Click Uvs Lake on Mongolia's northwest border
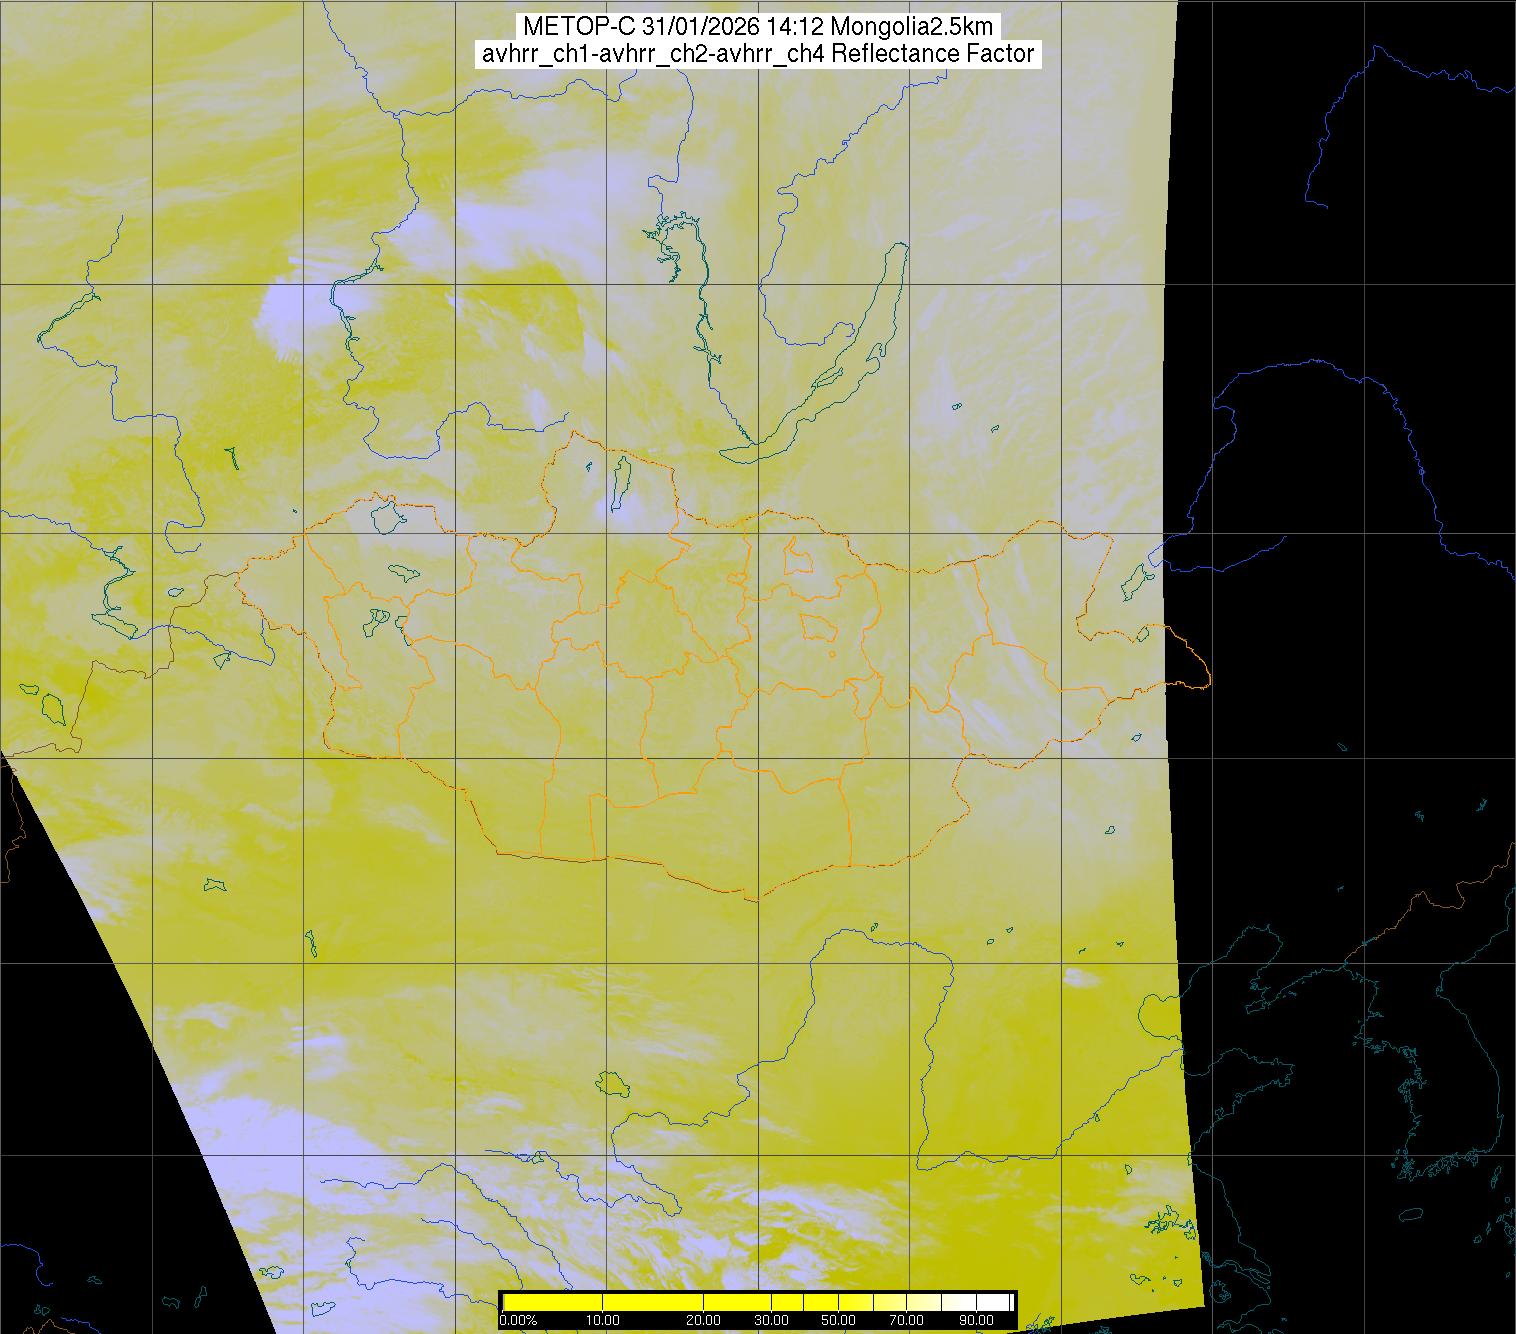1516x1334 pixels. point(387,515)
